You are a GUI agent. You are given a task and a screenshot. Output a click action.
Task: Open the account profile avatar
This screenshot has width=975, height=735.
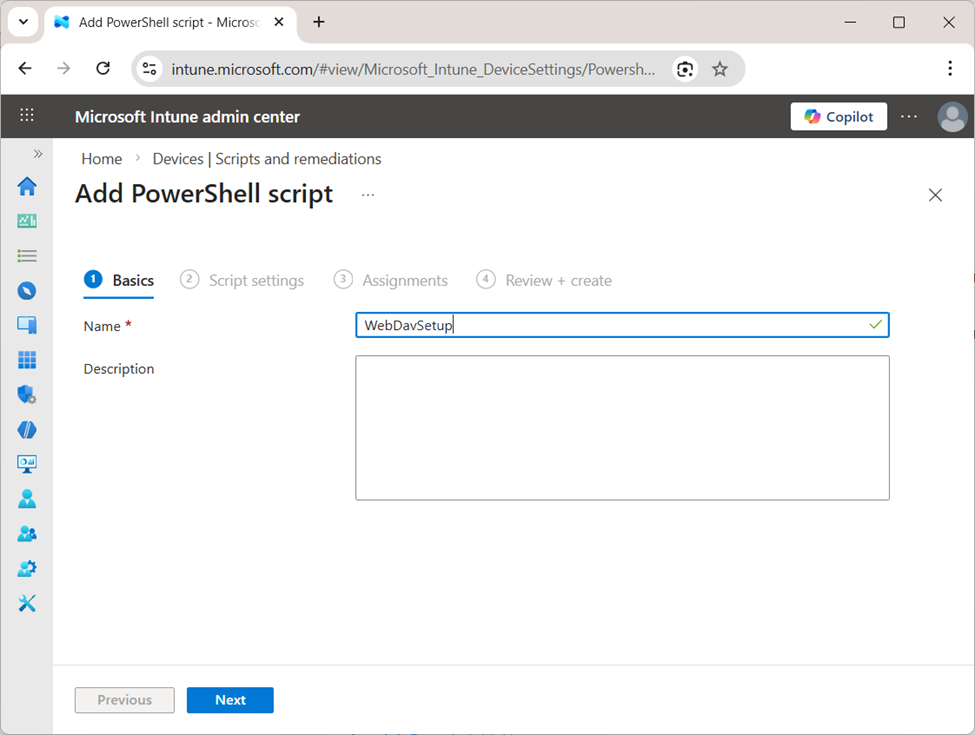952,116
